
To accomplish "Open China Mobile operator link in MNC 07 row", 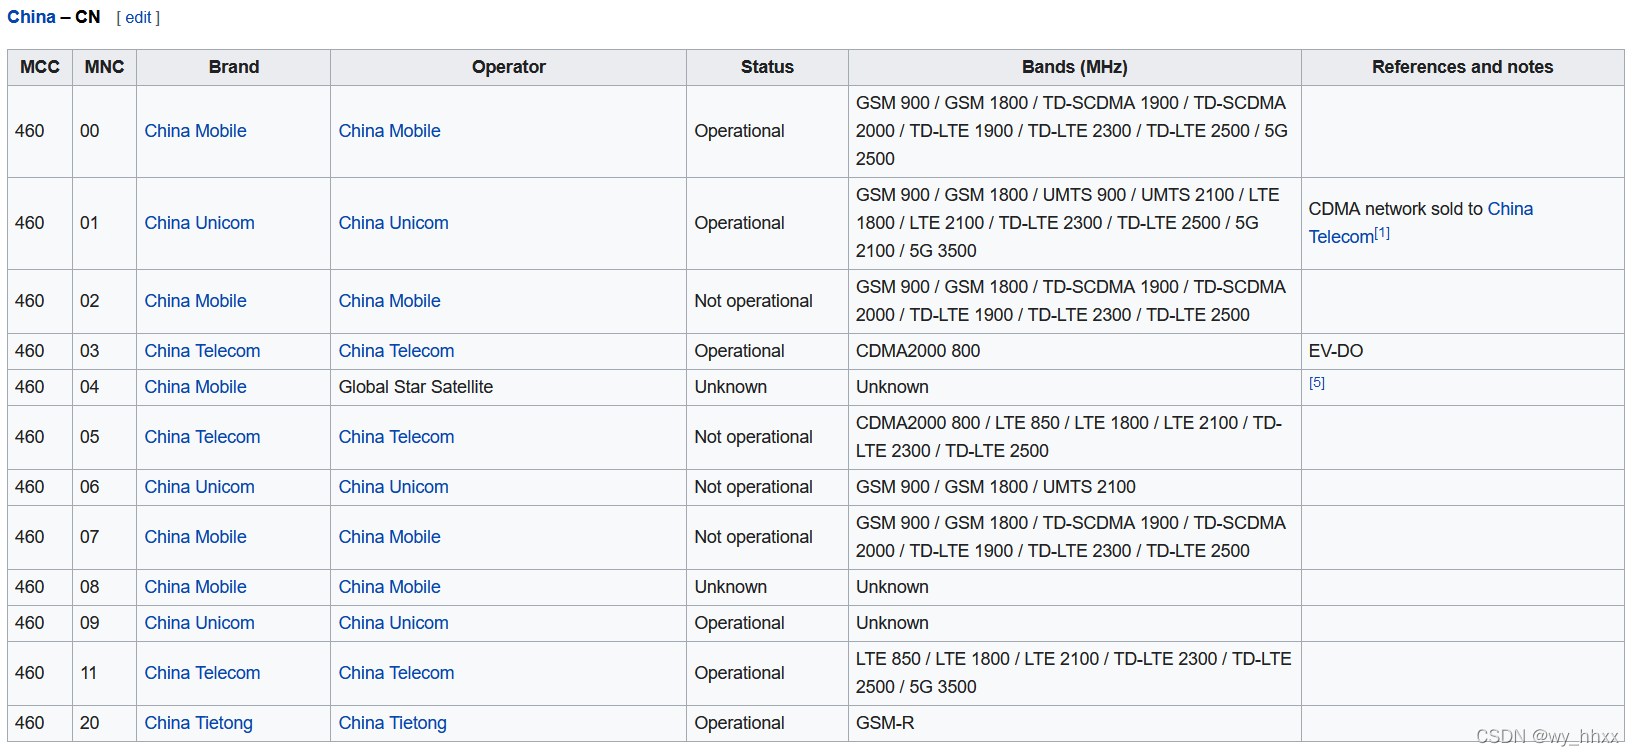I will coord(389,537).
